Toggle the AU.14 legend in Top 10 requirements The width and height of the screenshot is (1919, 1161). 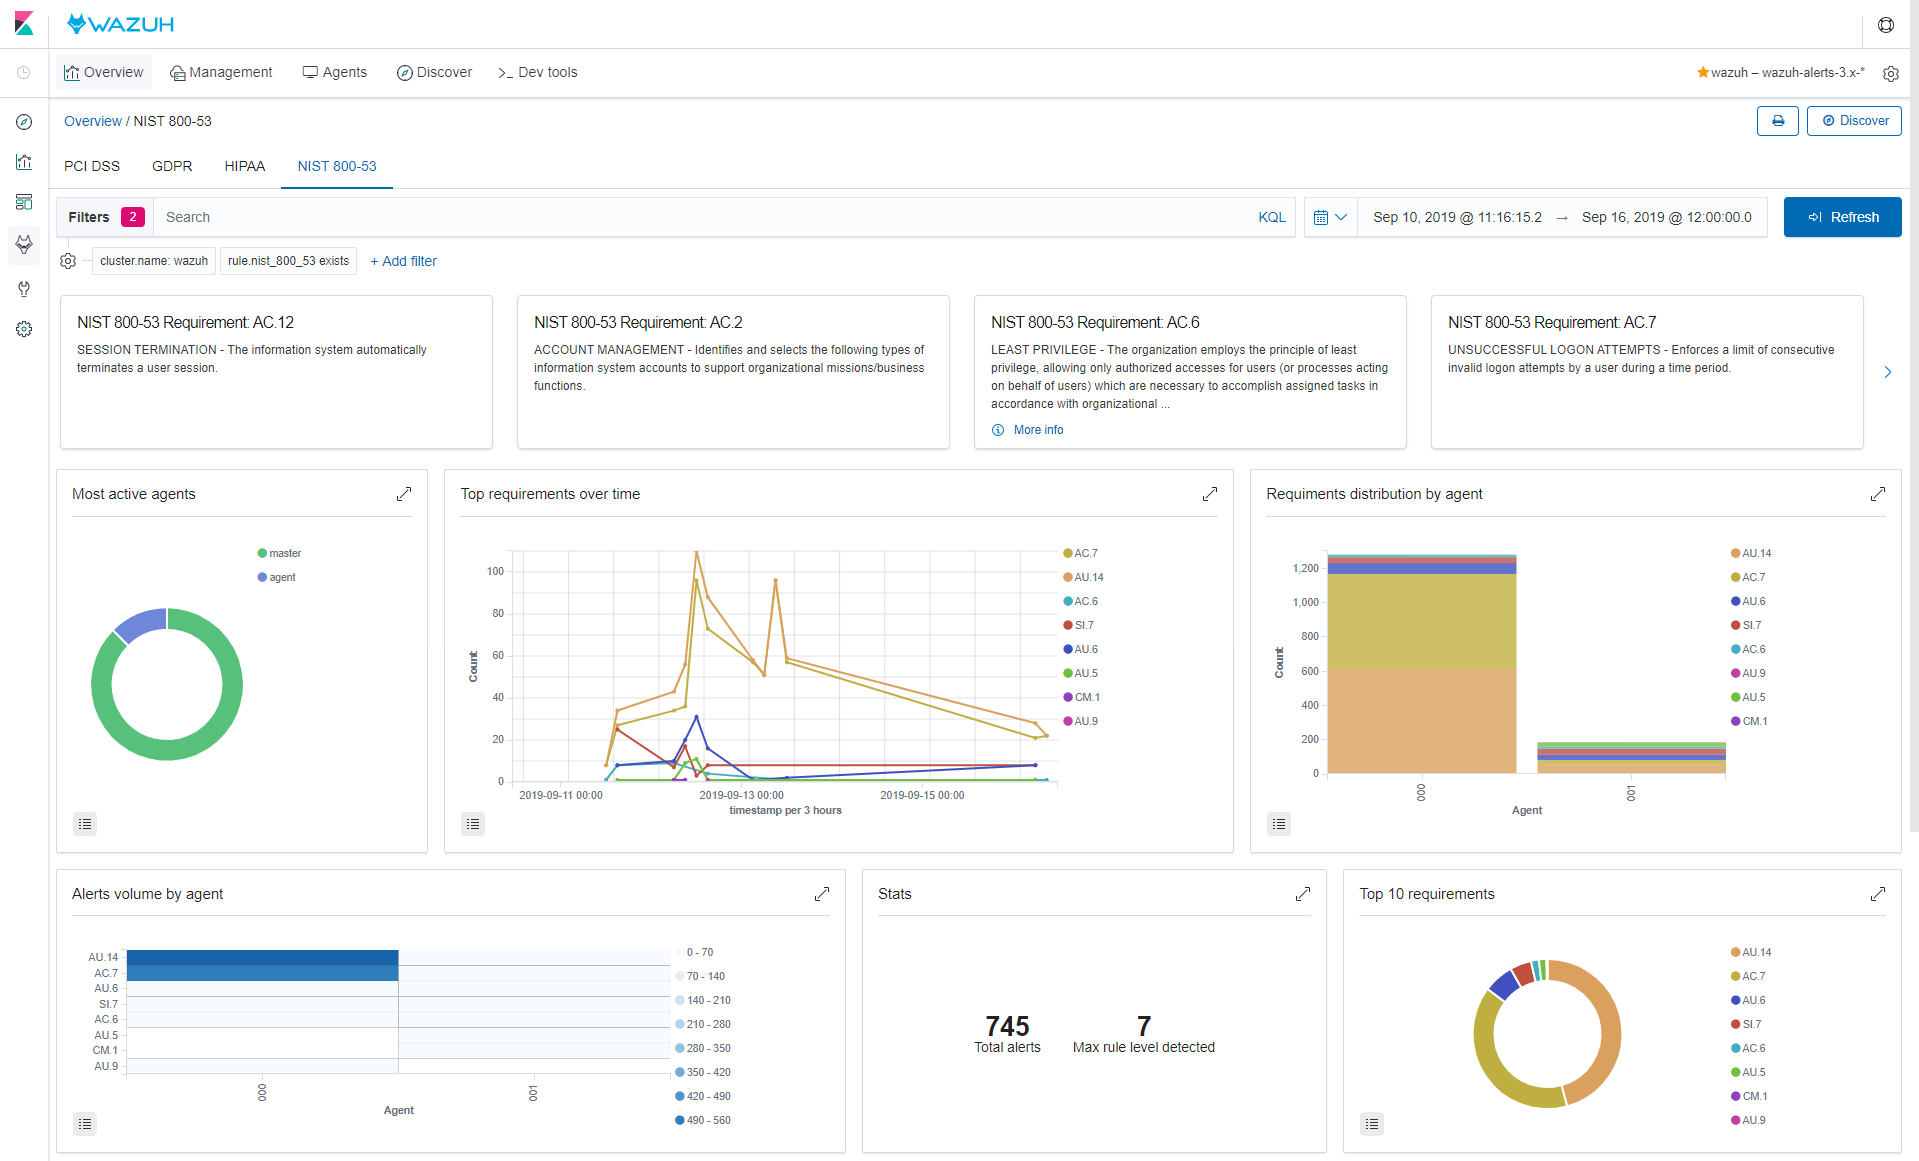coord(1755,952)
